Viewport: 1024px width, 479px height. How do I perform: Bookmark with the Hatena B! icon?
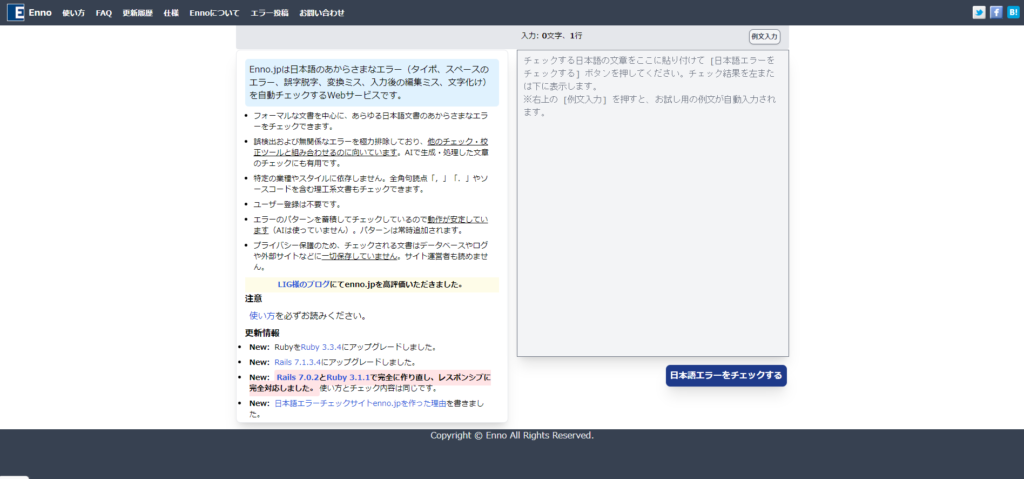1013,13
